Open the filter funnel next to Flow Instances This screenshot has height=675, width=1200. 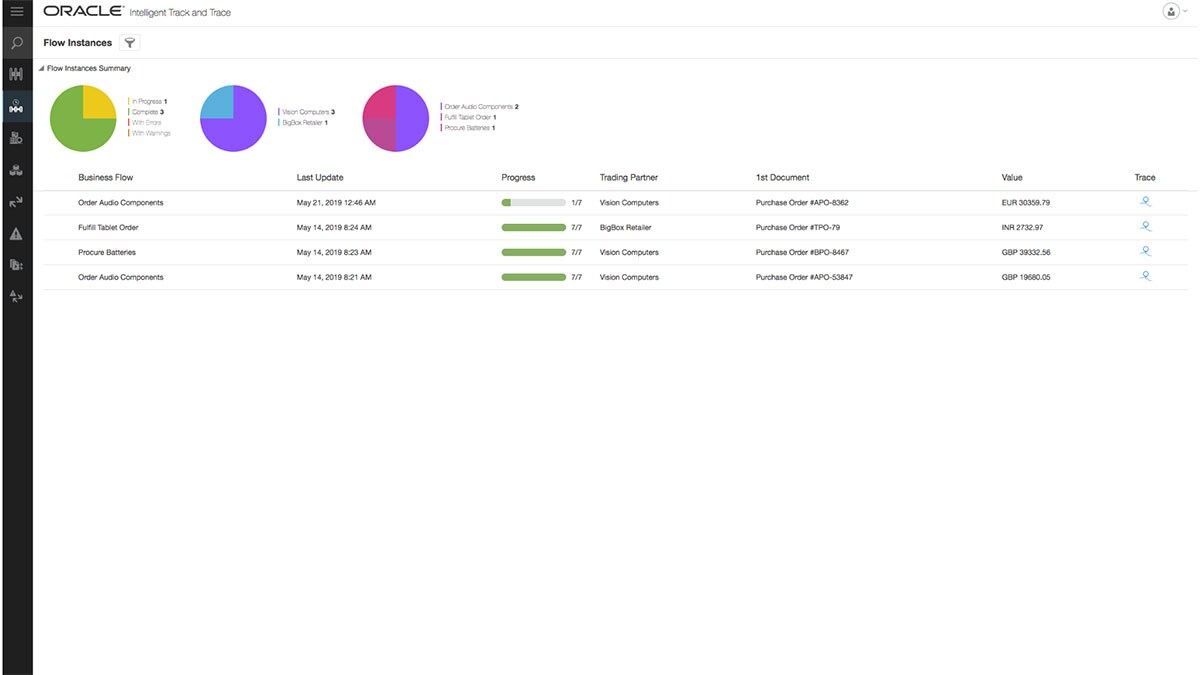(x=130, y=43)
